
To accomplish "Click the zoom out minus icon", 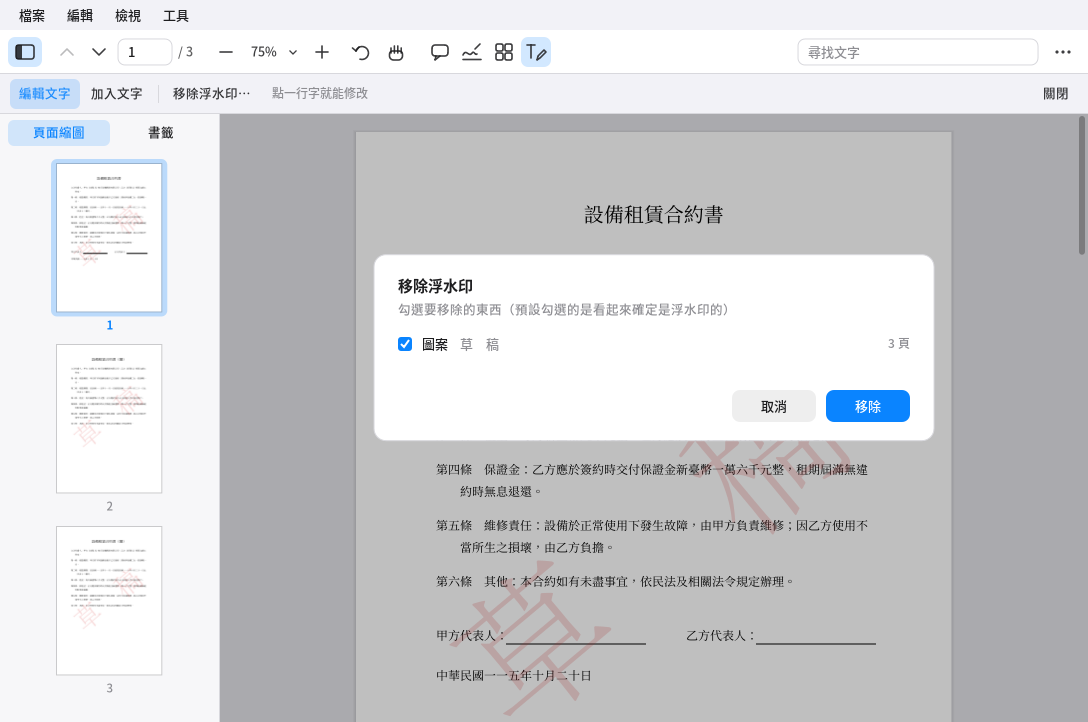I will pos(226,52).
